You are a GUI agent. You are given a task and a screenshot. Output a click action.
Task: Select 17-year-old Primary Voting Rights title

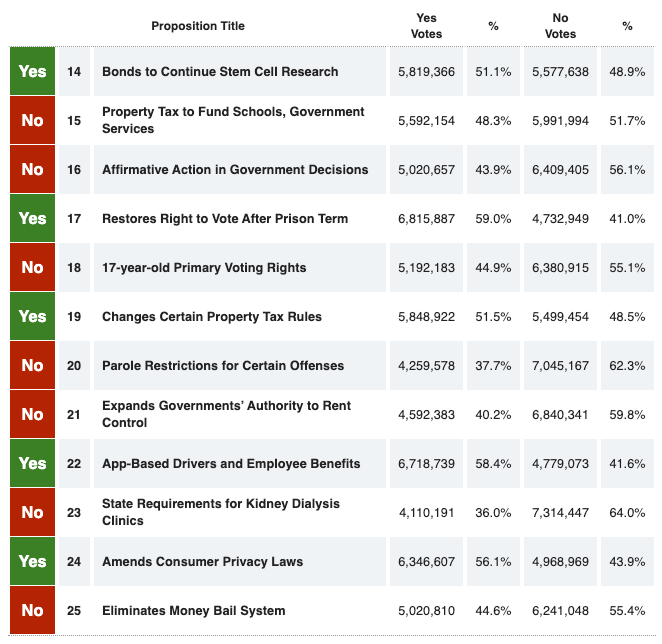(204, 268)
